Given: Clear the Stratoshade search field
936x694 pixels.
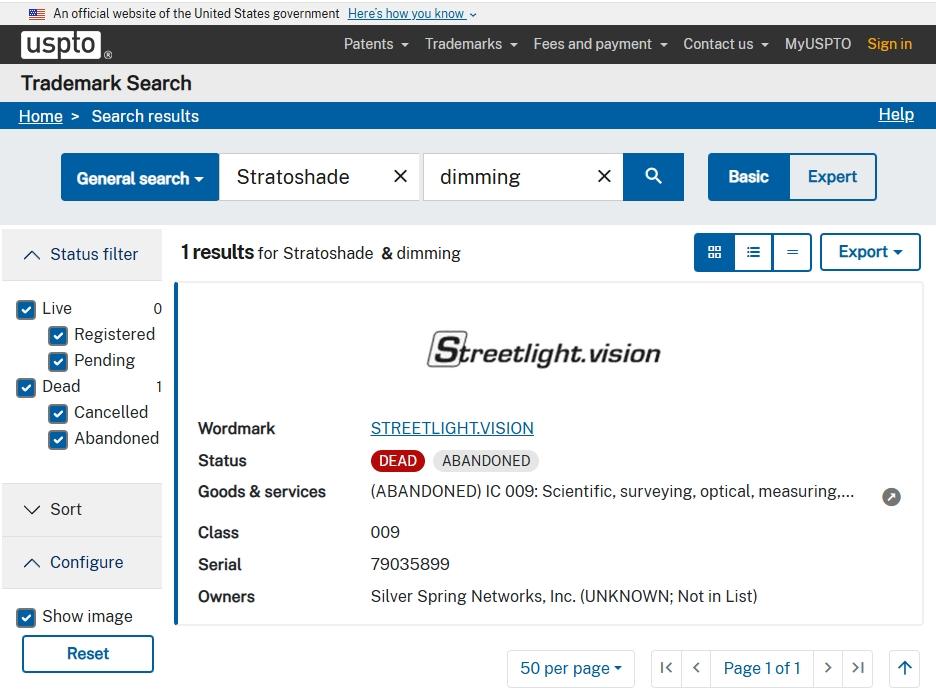Looking at the screenshot, I should (401, 176).
